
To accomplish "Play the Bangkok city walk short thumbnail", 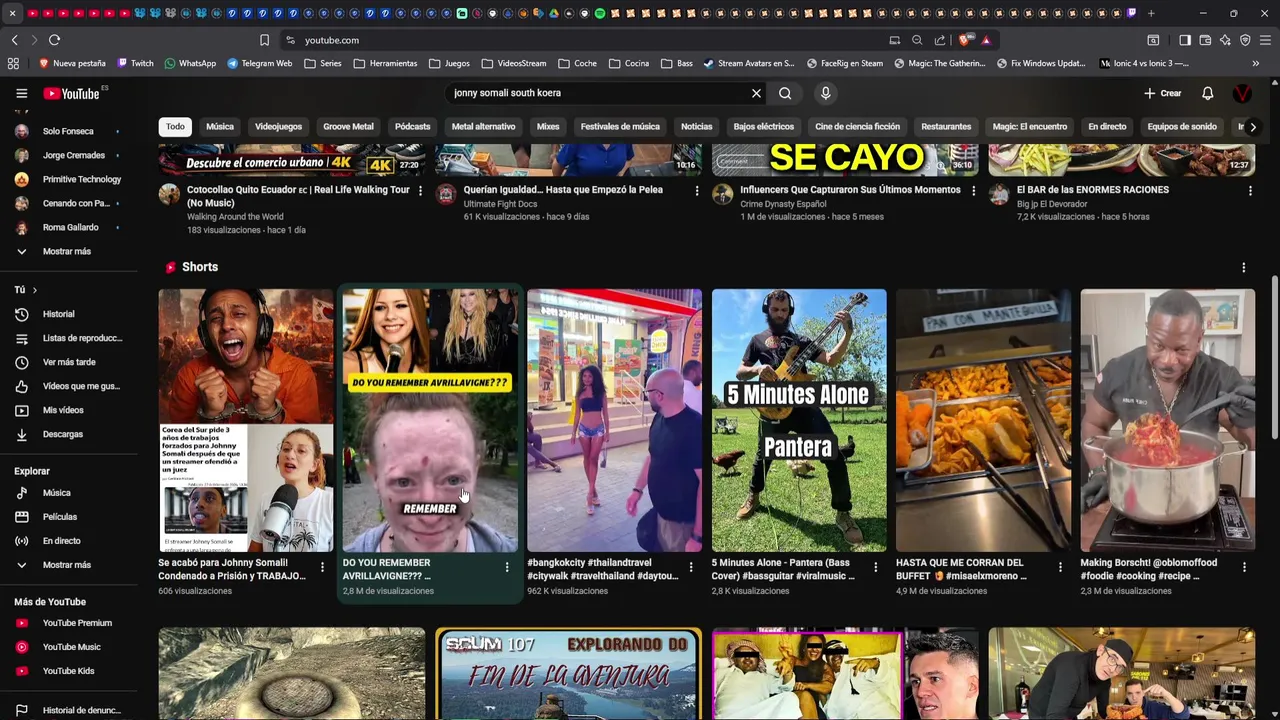I will pyautogui.click(x=614, y=420).
